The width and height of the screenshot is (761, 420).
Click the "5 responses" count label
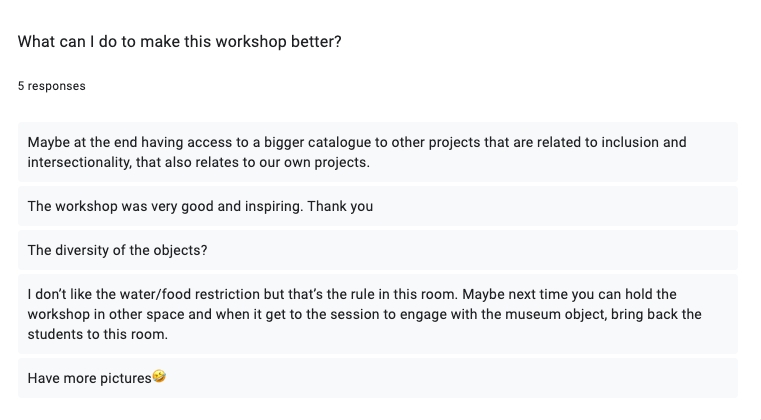point(51,86)
